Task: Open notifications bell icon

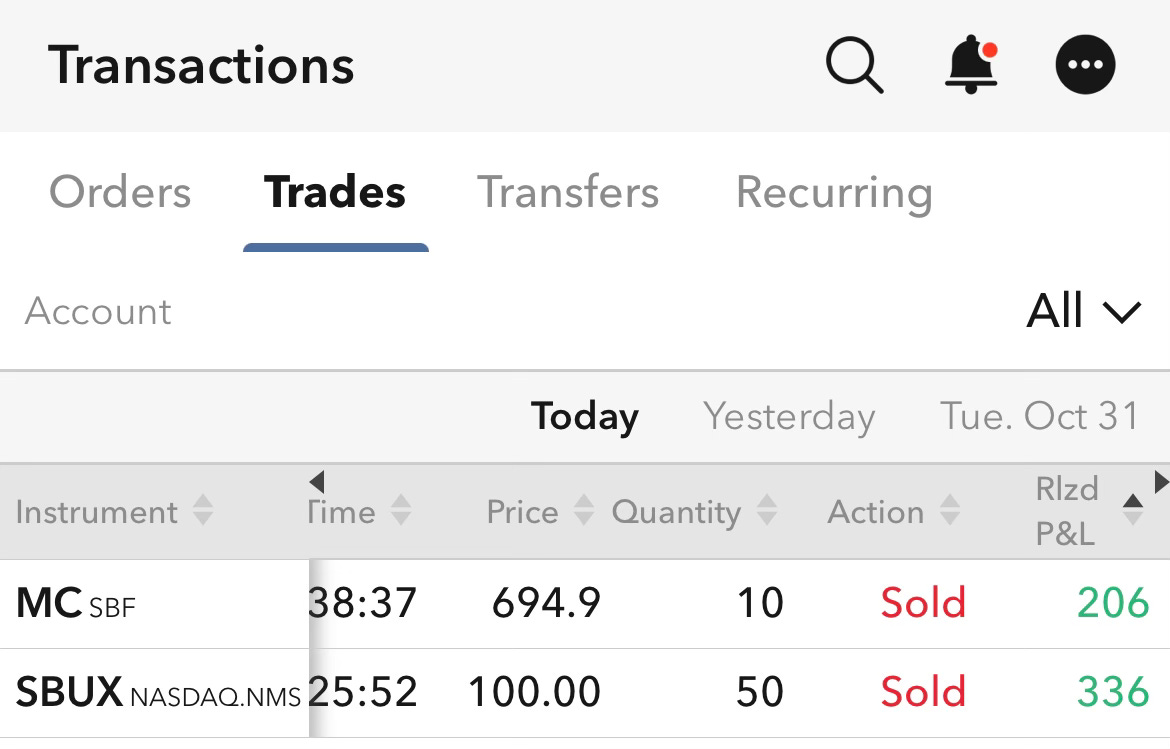Action: pos(972,65)
